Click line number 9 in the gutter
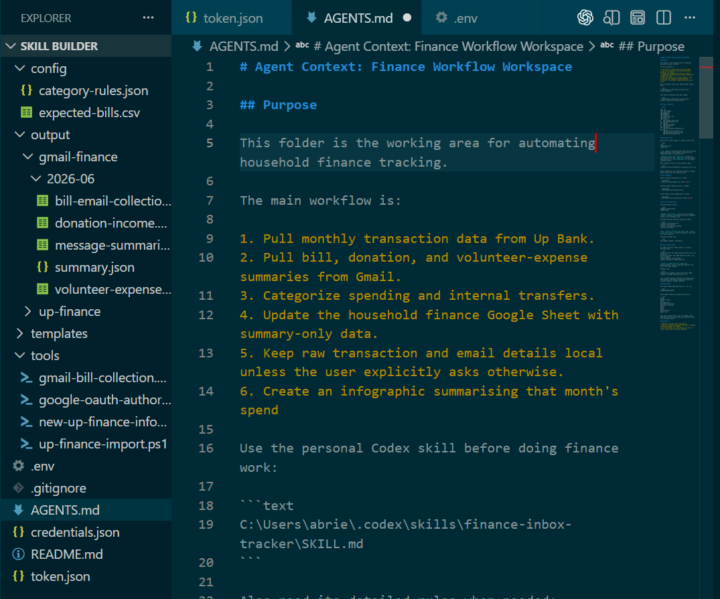This screenshot has height=599, width=720. (x=209, y=238)
